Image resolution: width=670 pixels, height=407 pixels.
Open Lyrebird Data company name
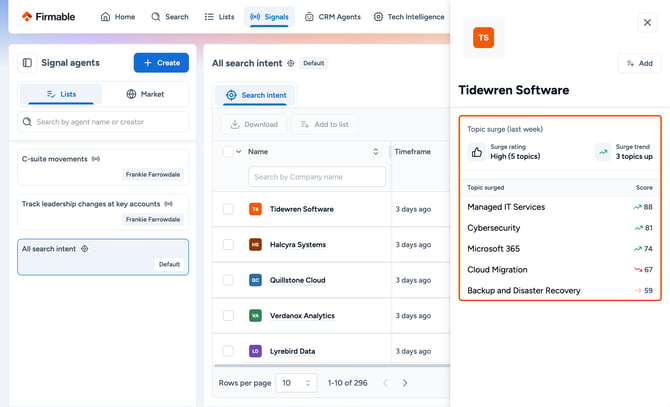coord(292,351)
